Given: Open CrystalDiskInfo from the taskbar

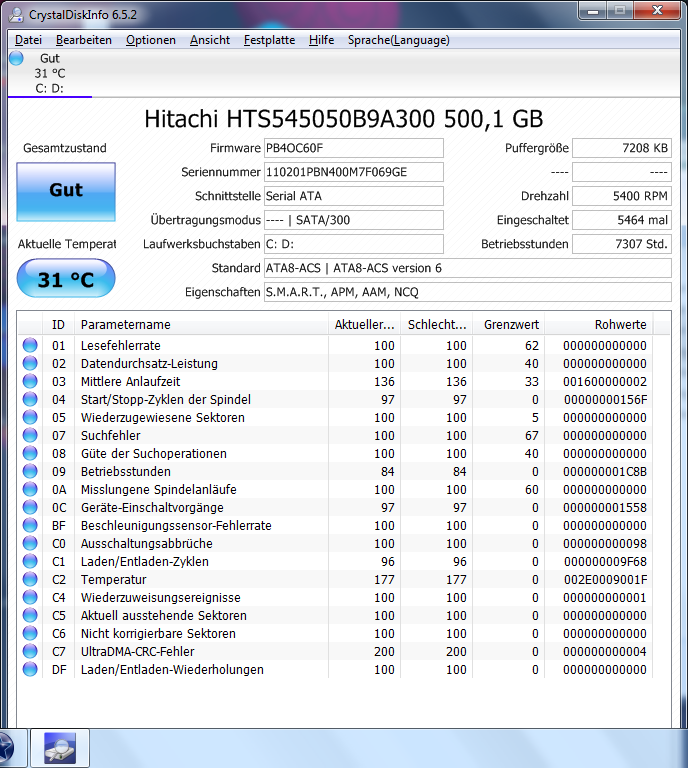Looking at the screenshot, I should (x=60, y=748).
